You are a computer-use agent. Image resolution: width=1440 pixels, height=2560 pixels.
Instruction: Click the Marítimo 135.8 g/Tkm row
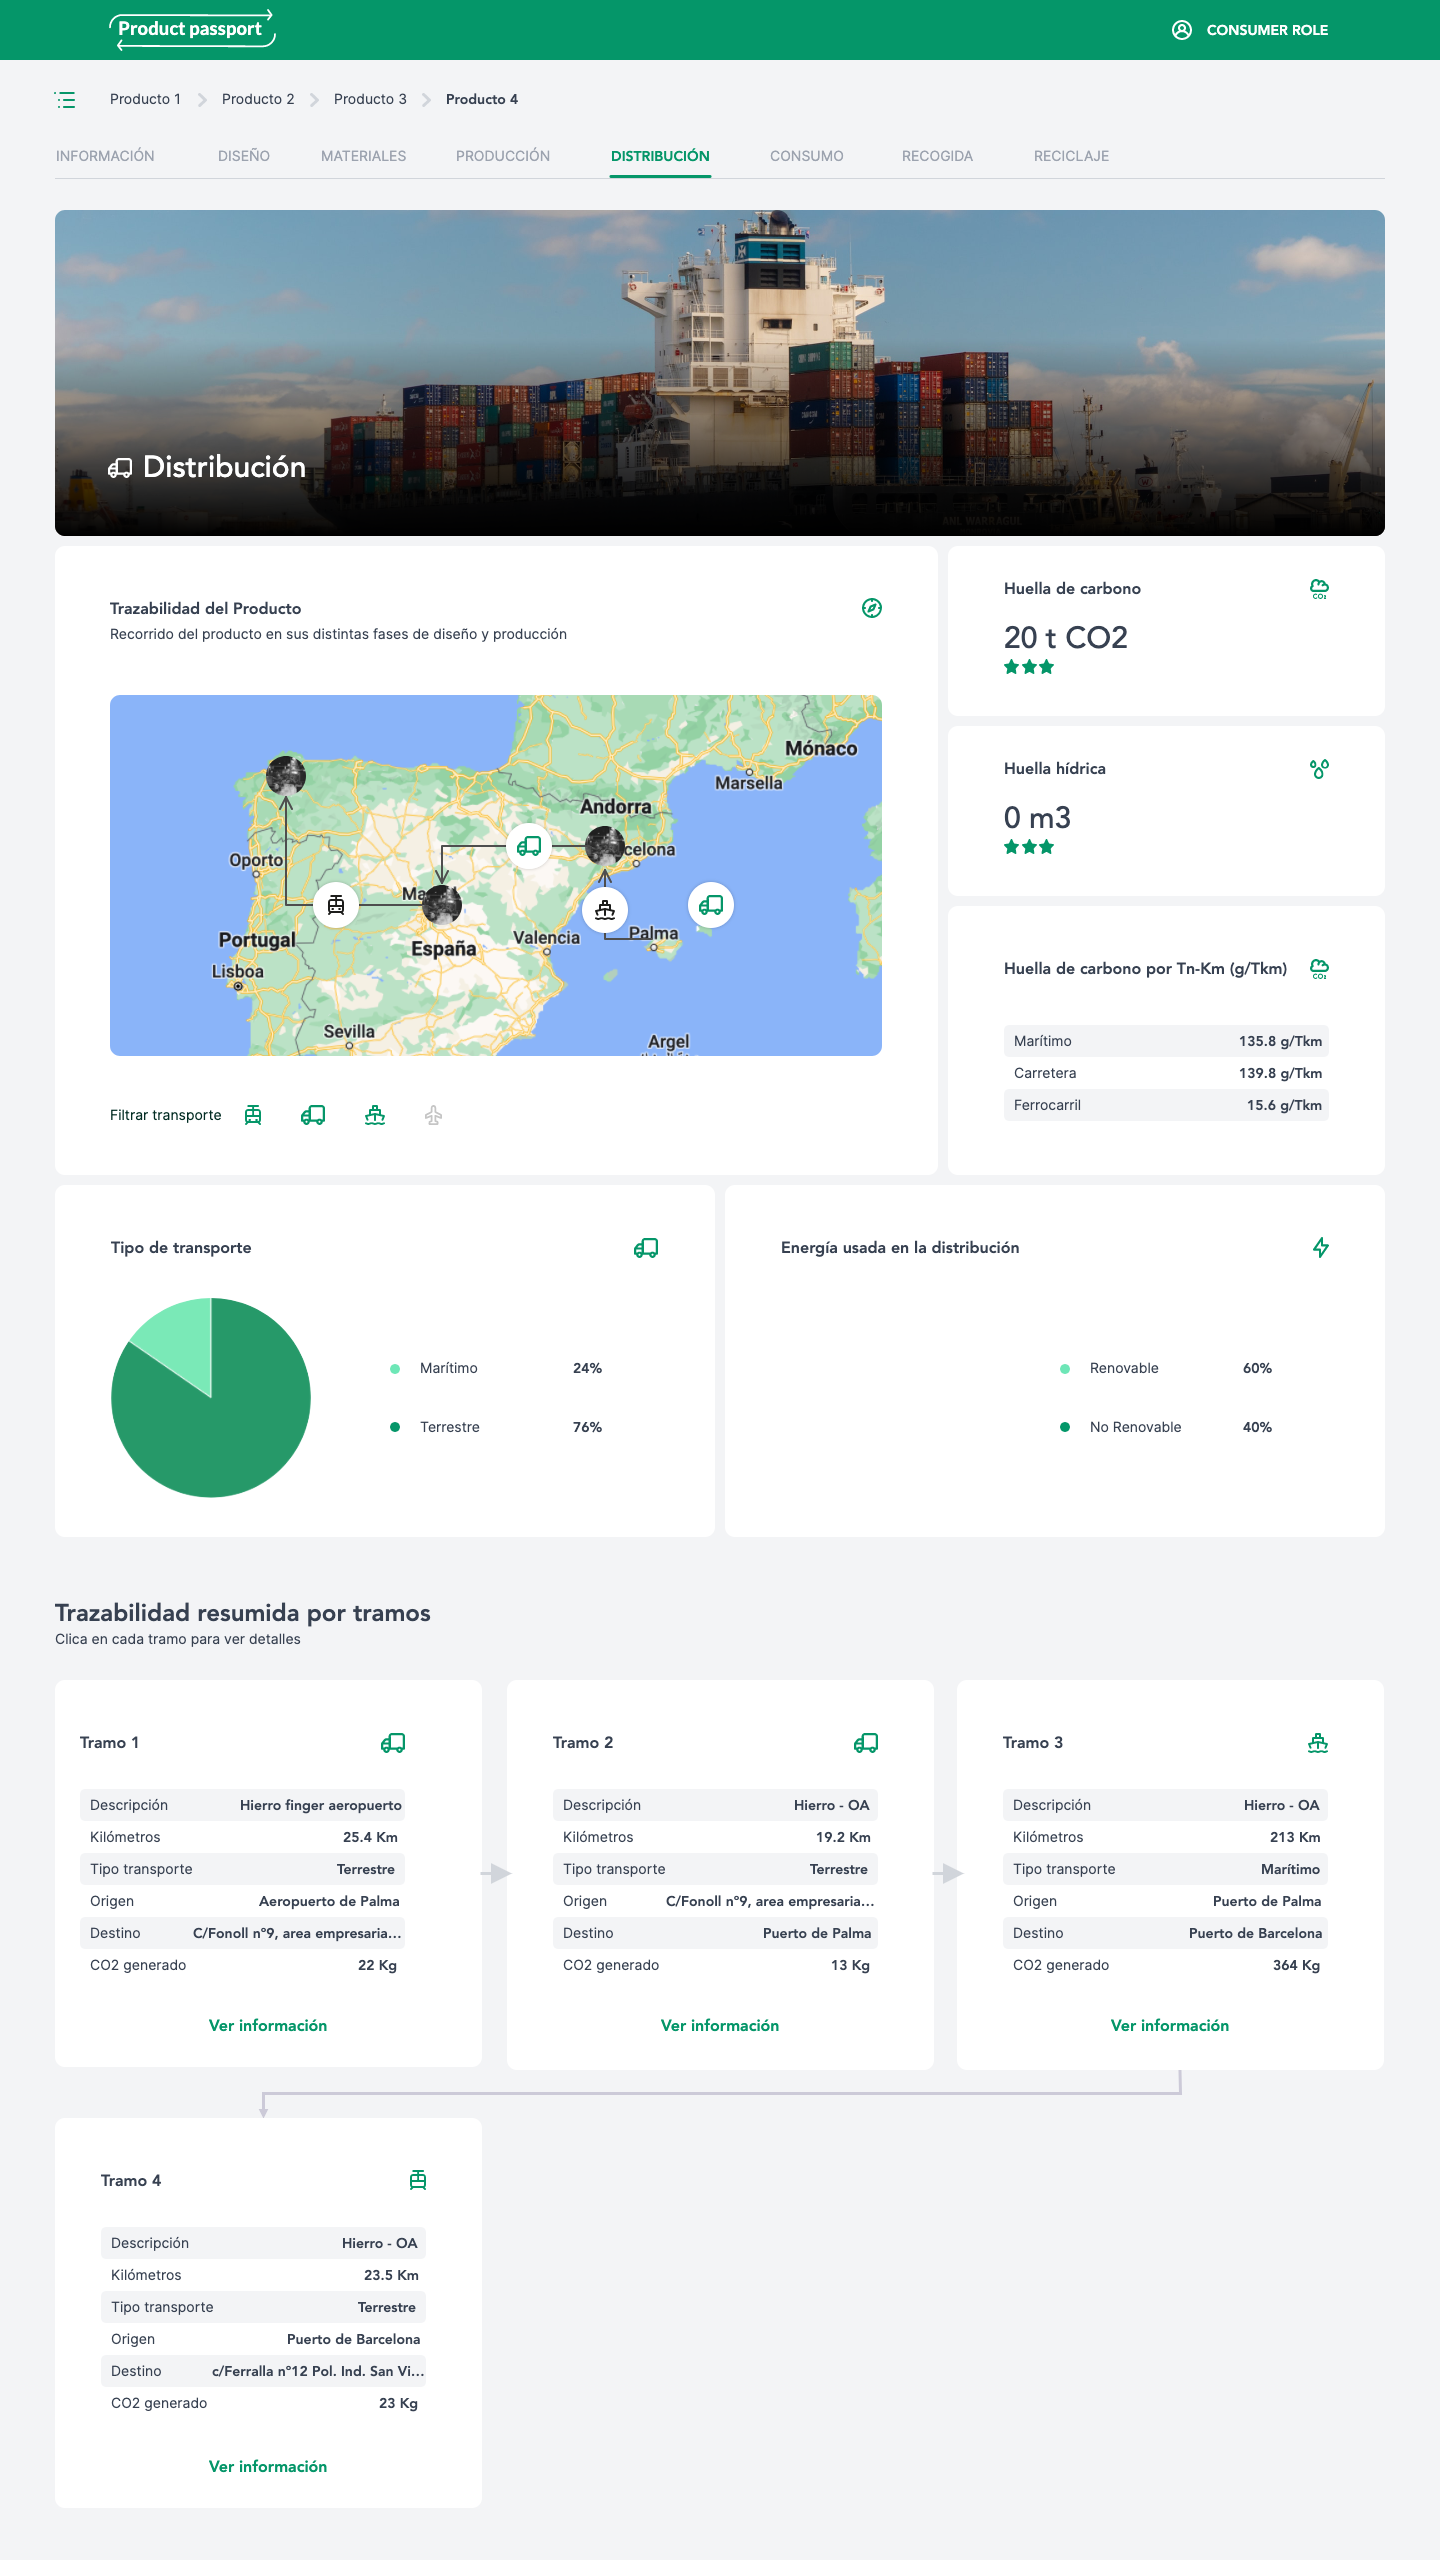point(1166,1041)
